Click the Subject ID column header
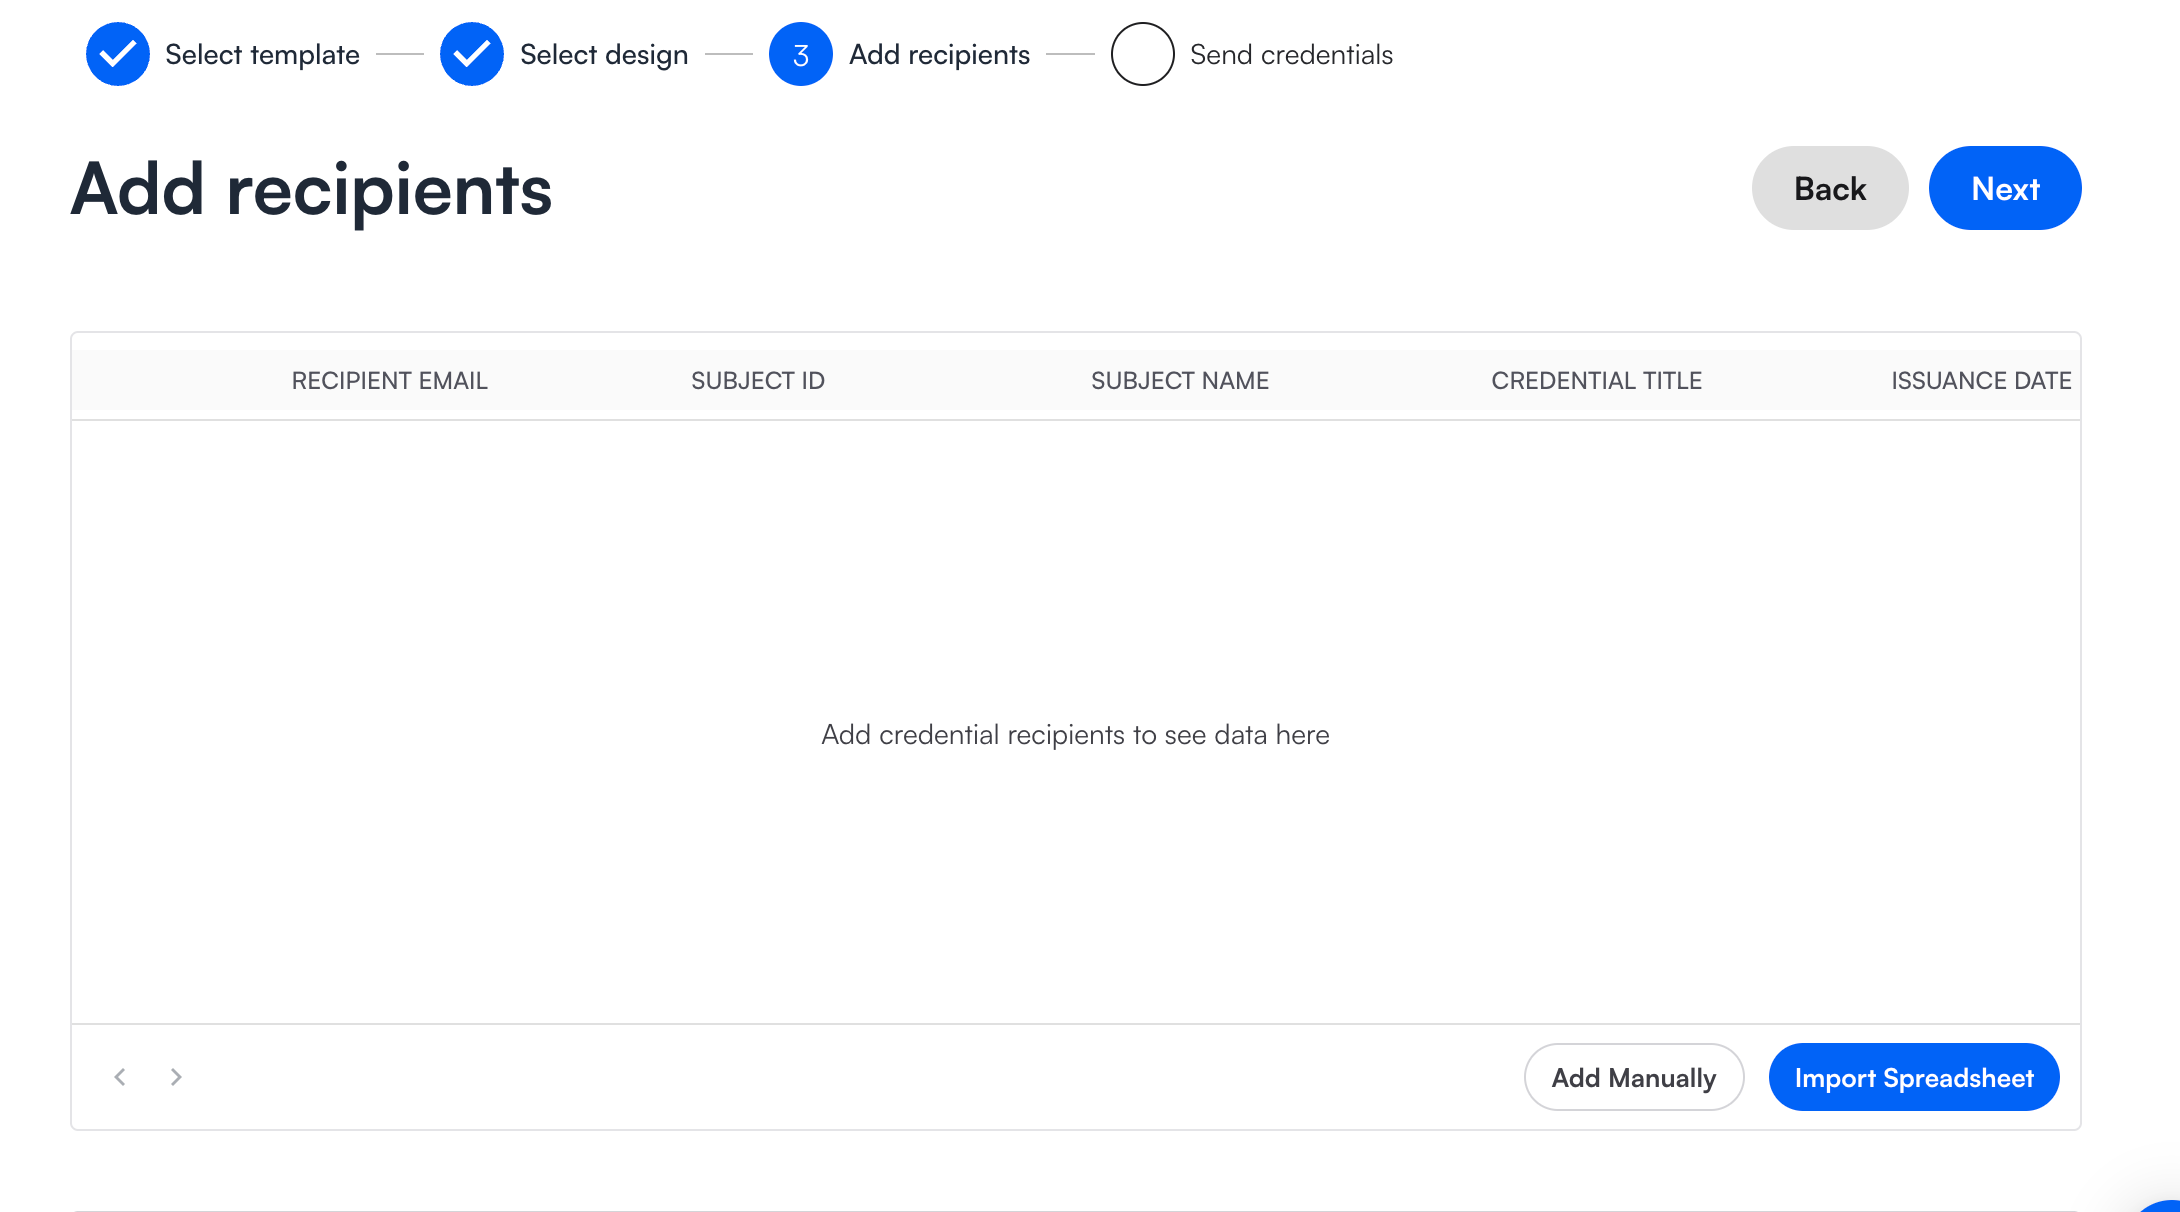 pyautogui.click(x=757, y=381)
